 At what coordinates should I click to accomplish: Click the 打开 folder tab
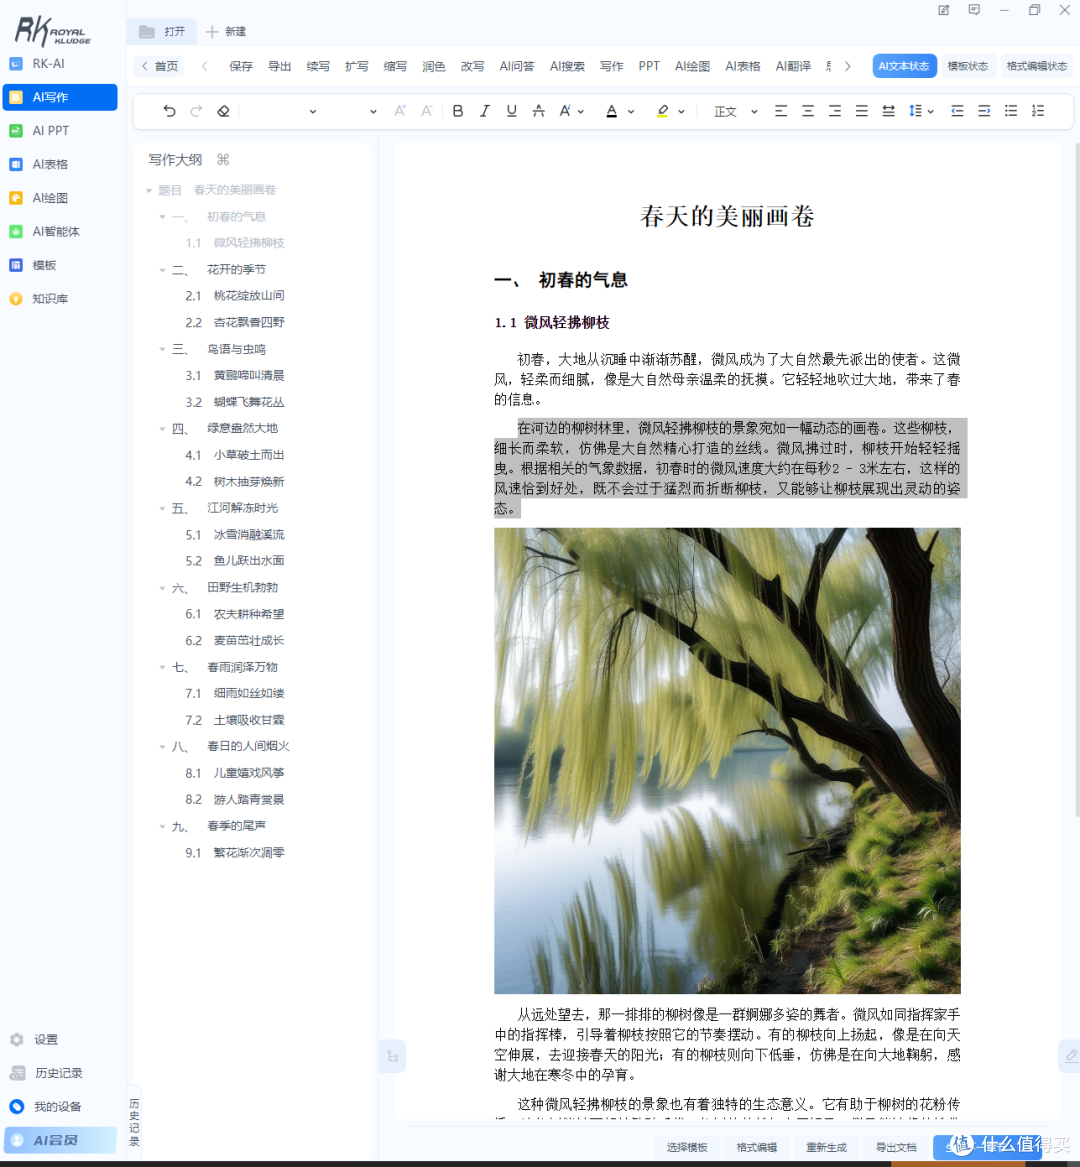coord(162,31)
